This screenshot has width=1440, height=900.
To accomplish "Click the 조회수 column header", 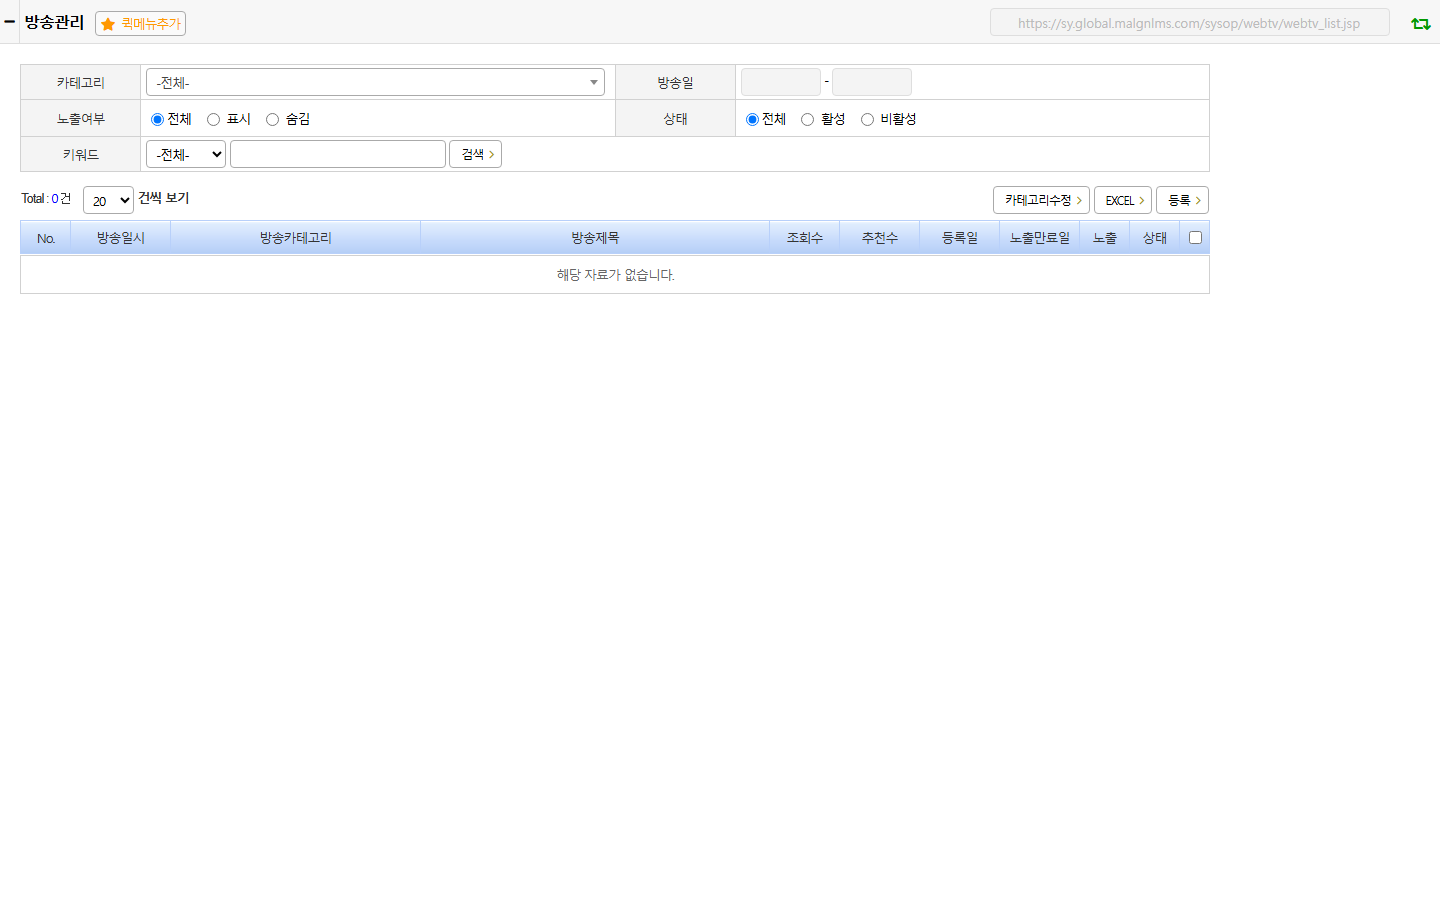I will (805, 238).
